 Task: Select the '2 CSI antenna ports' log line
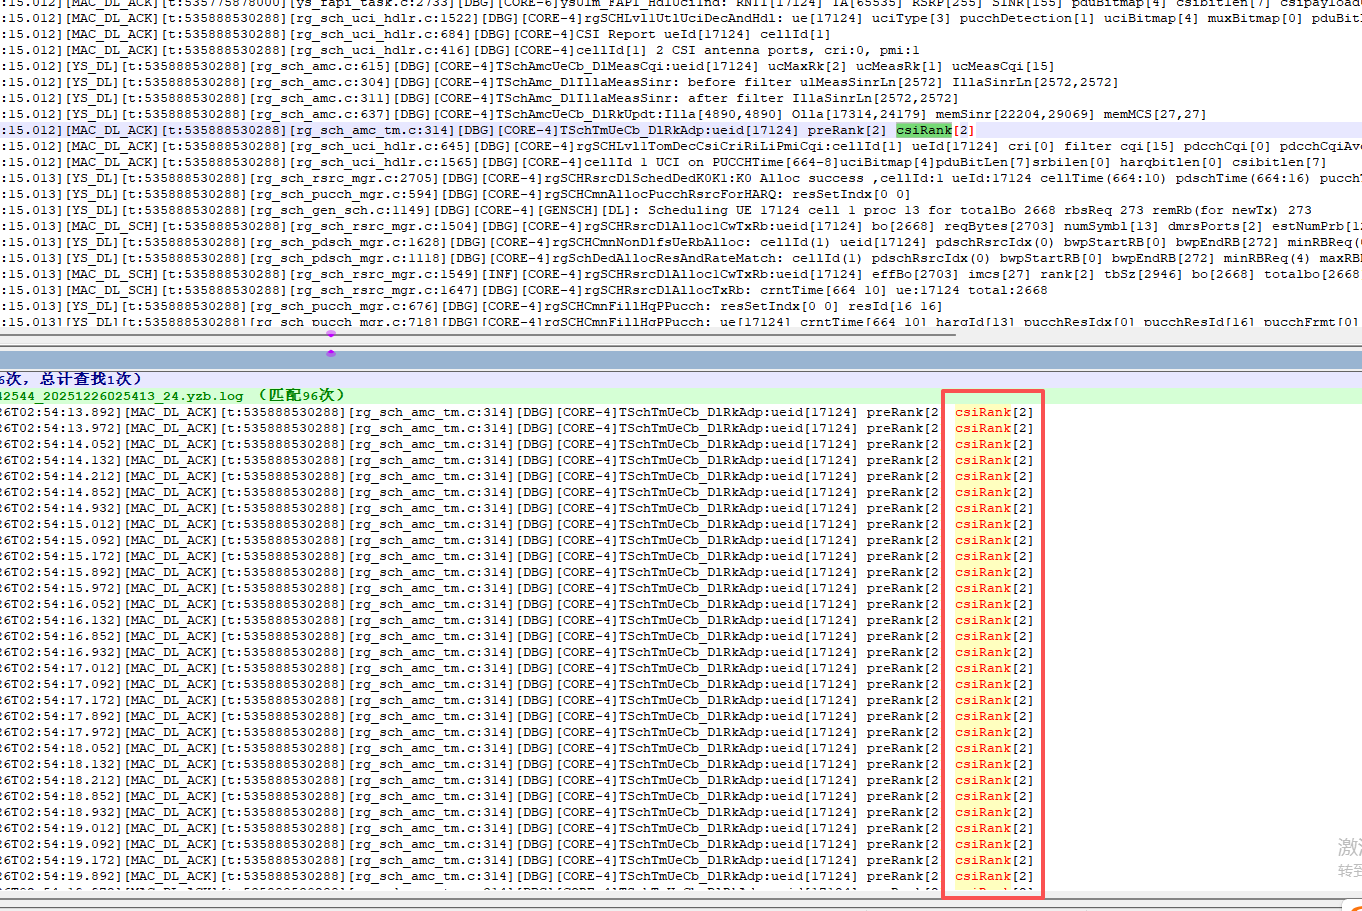pyautogui.click(x=500, y=50)
